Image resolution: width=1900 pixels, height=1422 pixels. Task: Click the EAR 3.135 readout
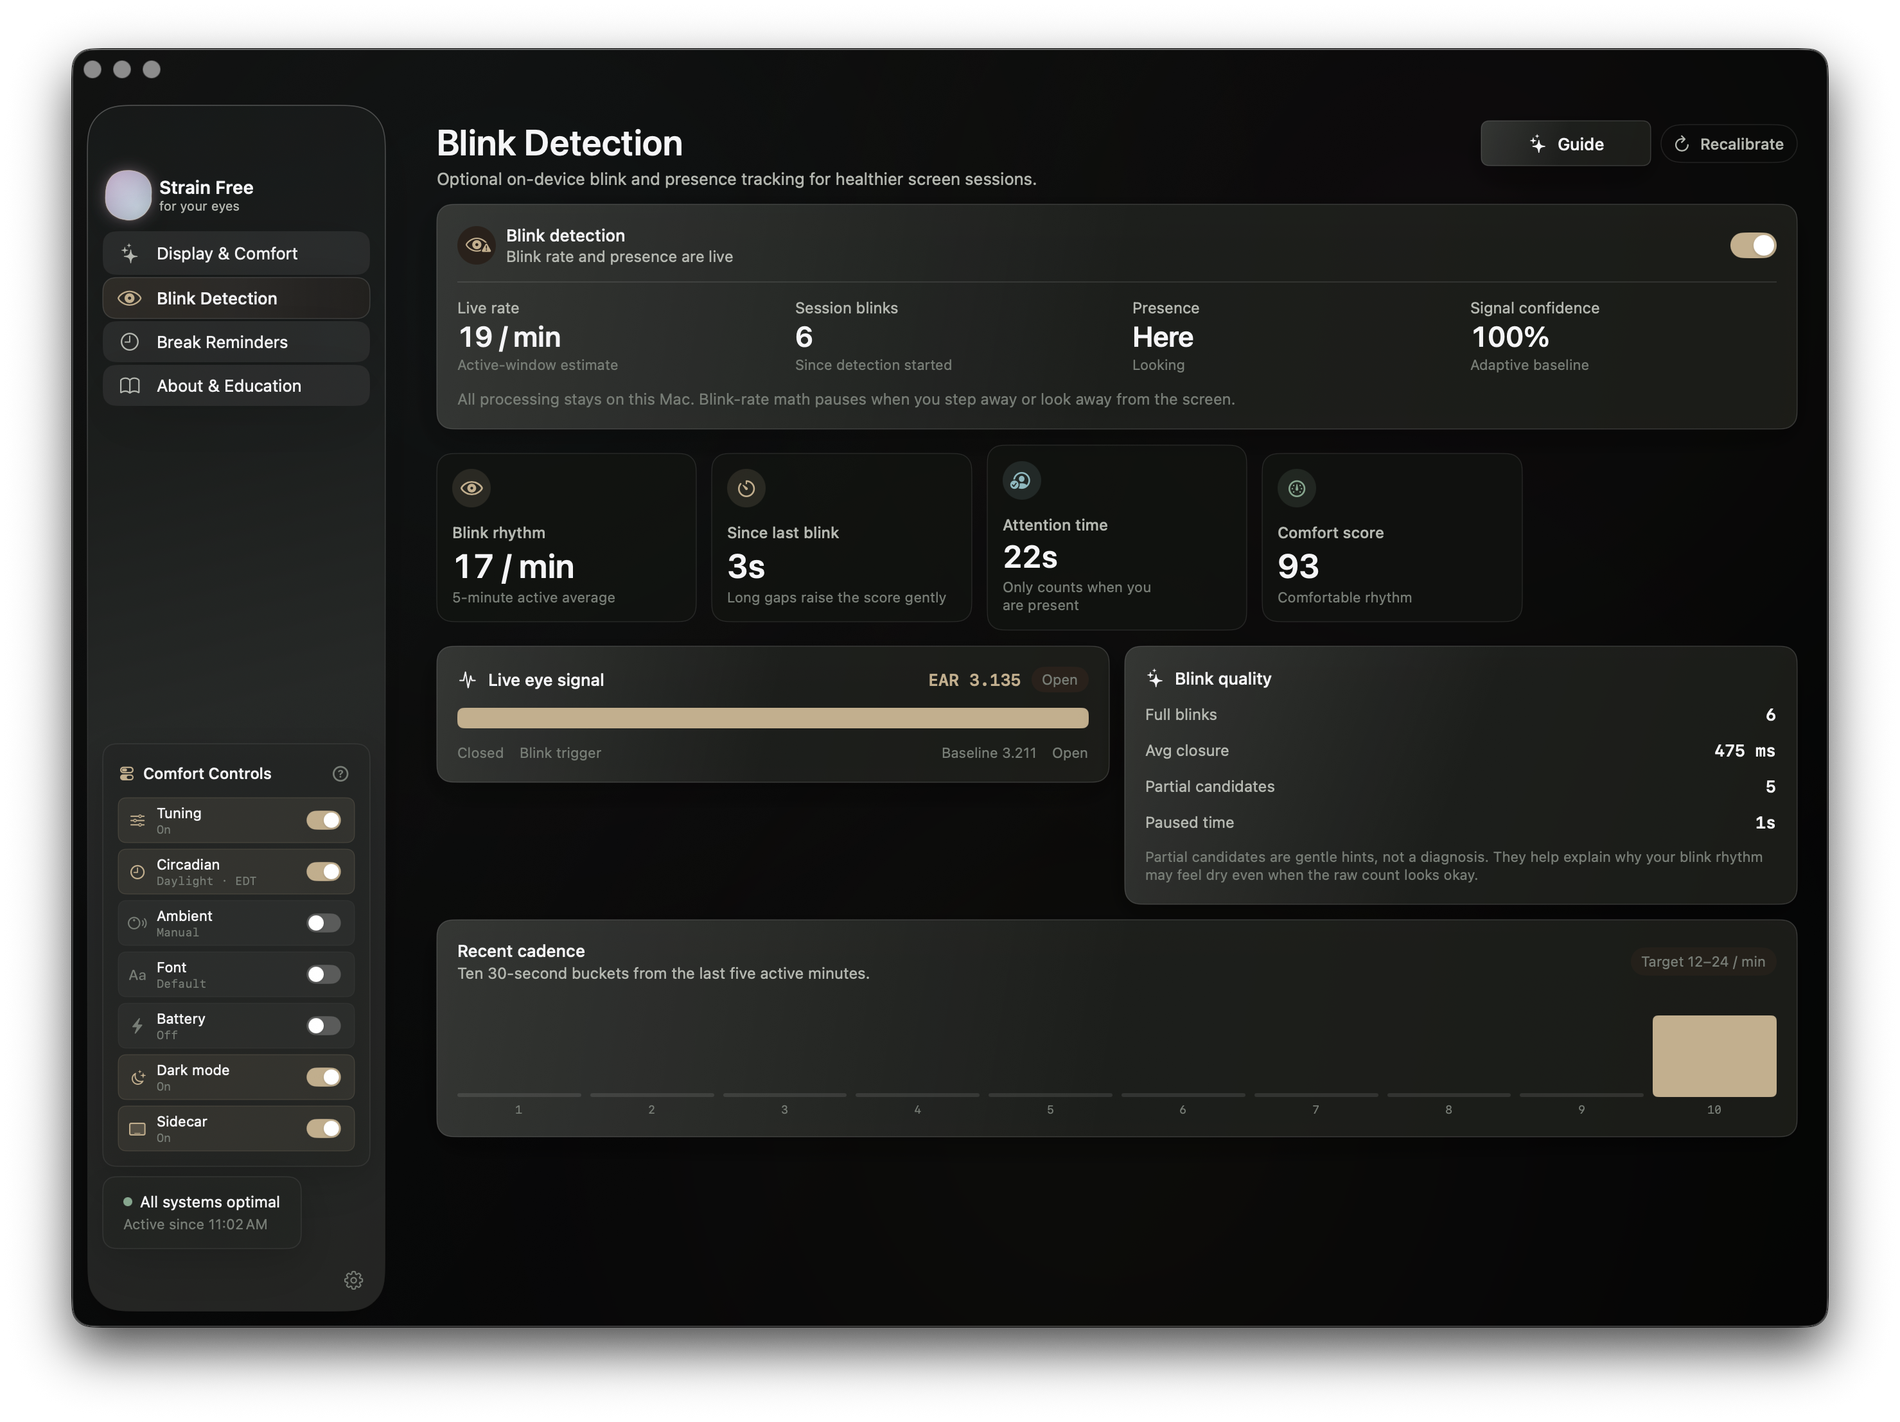(974, 680)
